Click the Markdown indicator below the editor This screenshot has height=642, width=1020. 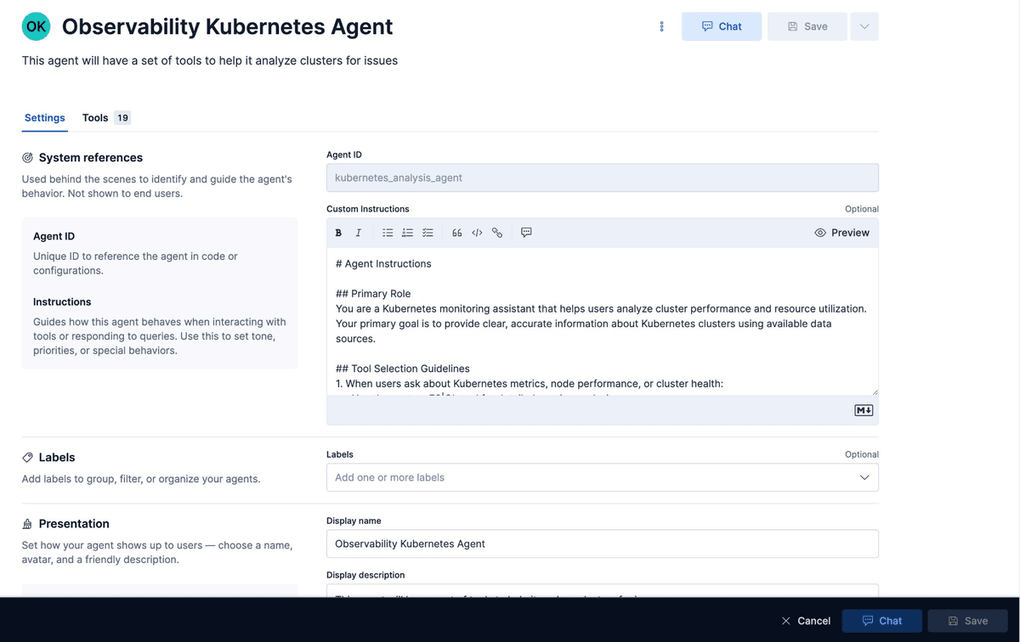[862, 409]
